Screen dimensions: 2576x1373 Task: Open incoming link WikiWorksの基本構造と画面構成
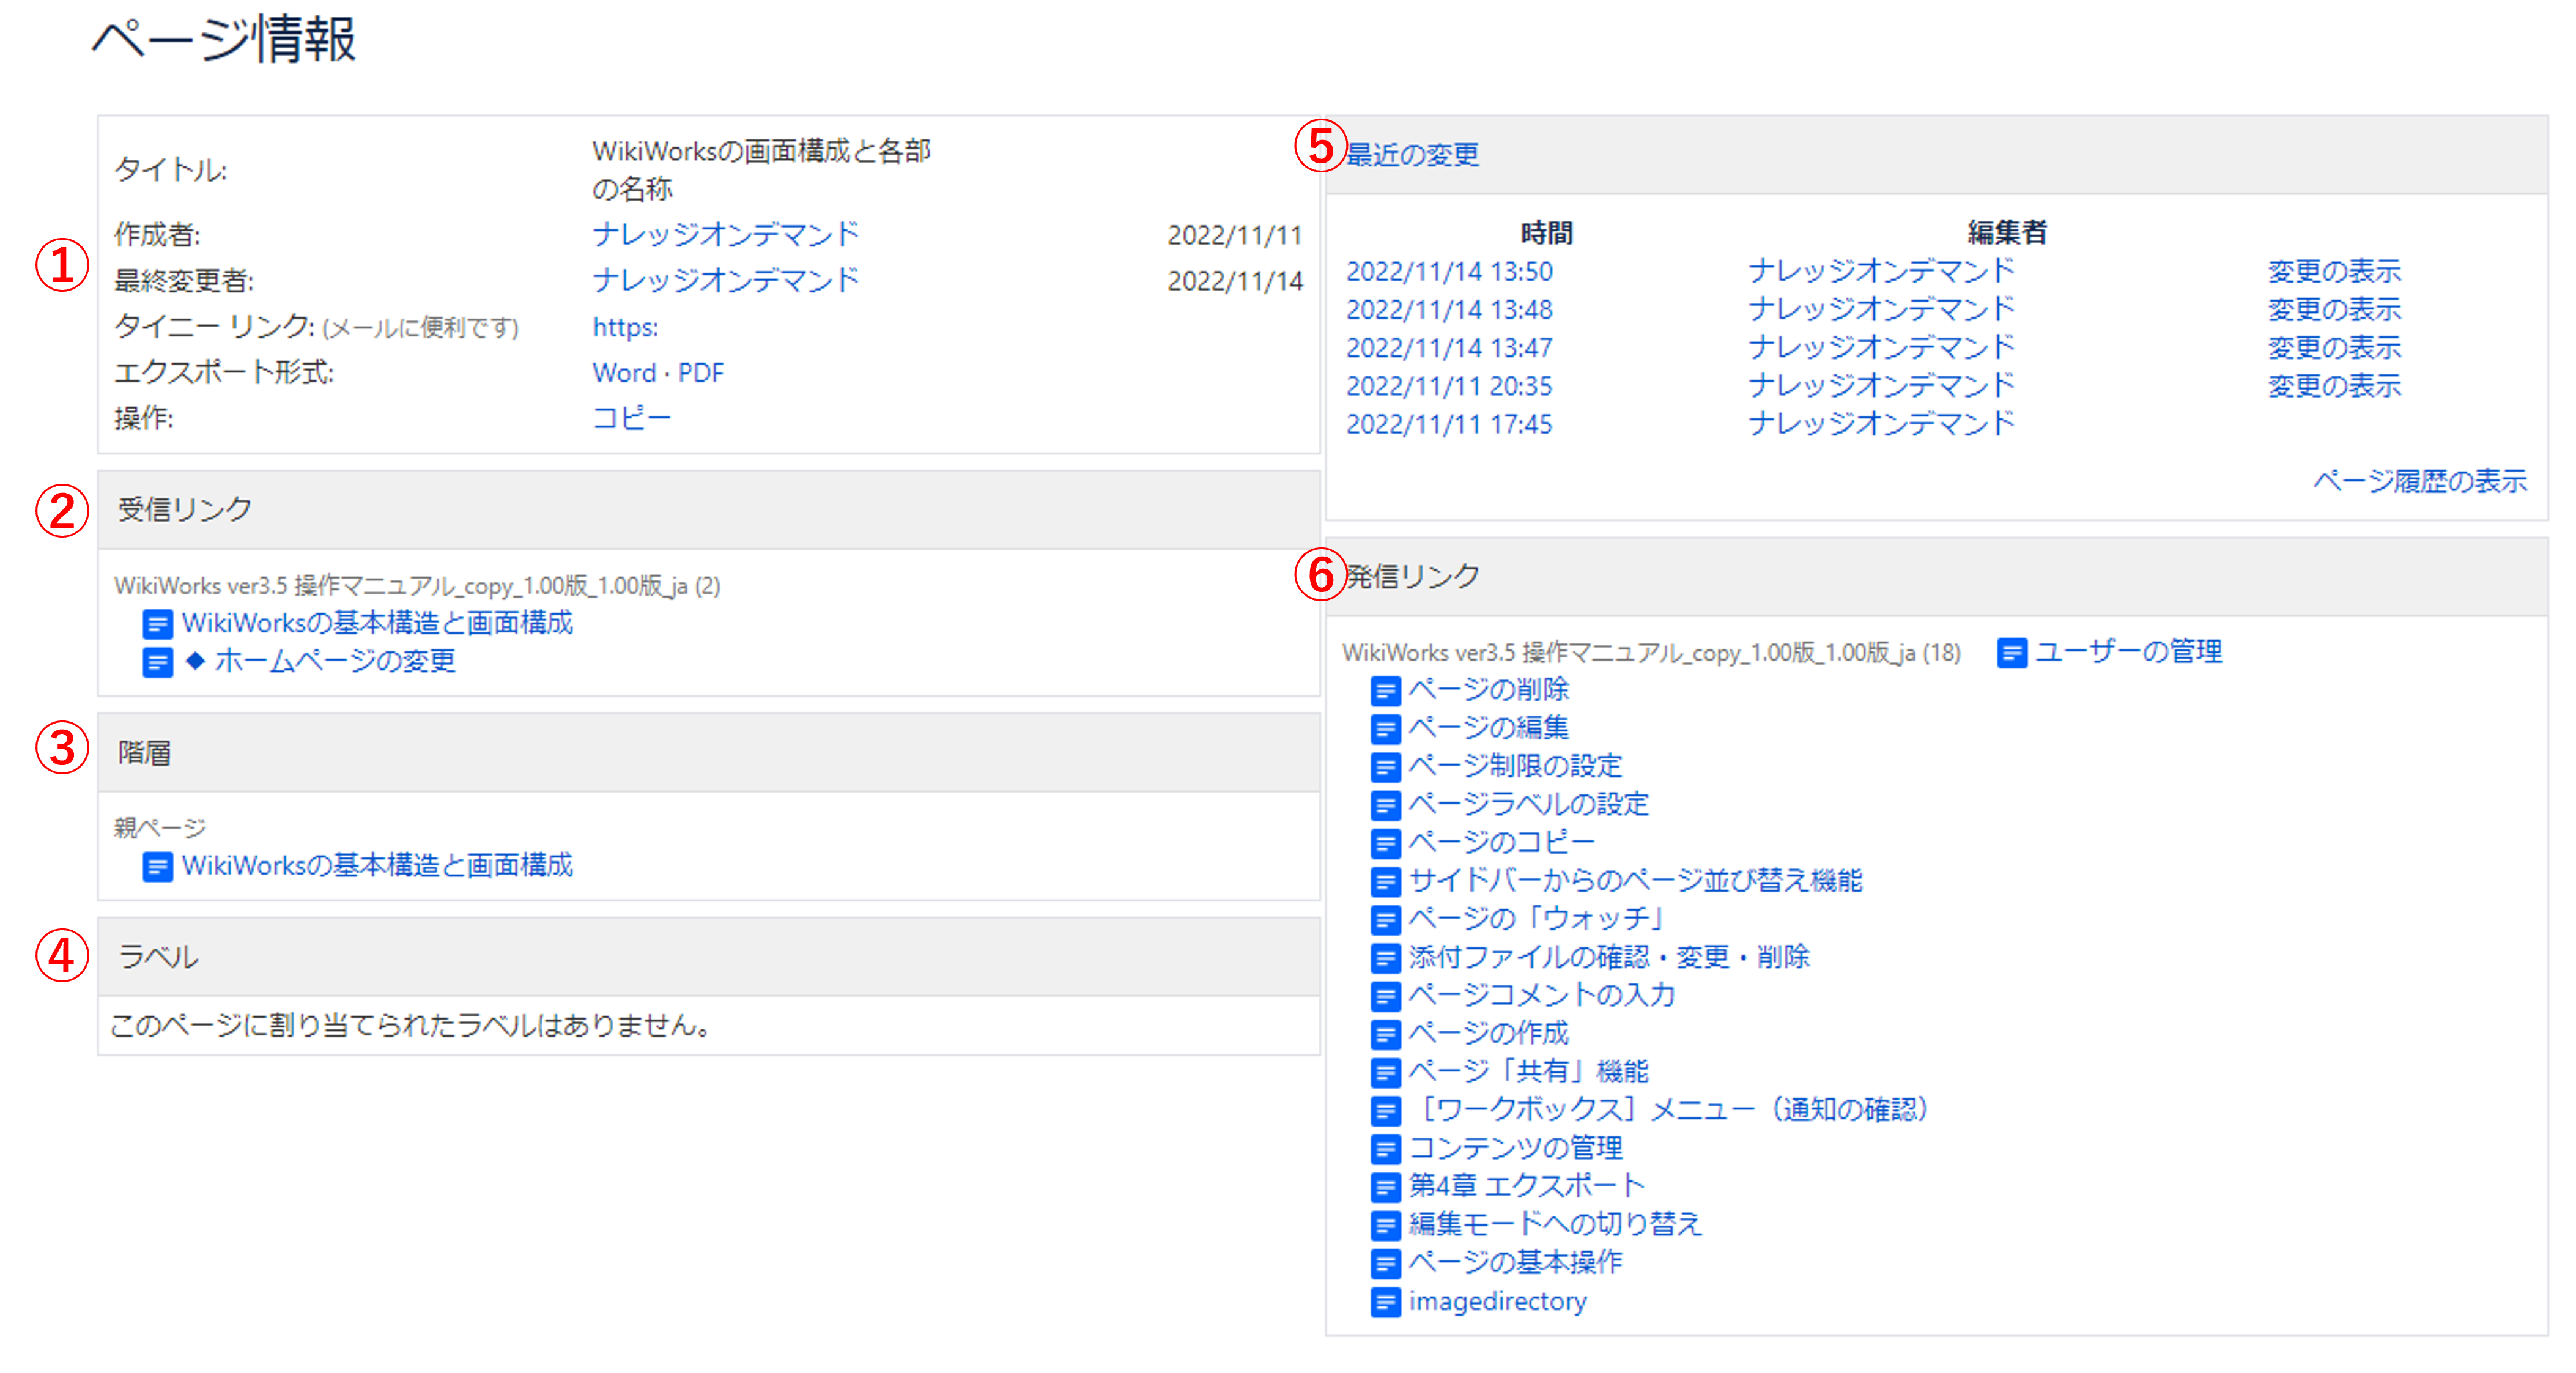(377, 623)
